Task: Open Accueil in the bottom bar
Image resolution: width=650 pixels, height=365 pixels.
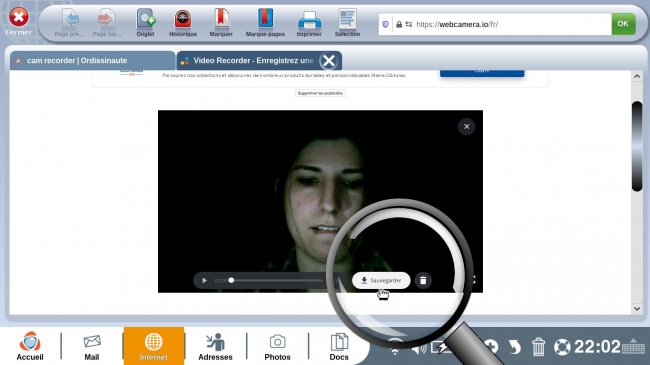Action: (30, 346)
